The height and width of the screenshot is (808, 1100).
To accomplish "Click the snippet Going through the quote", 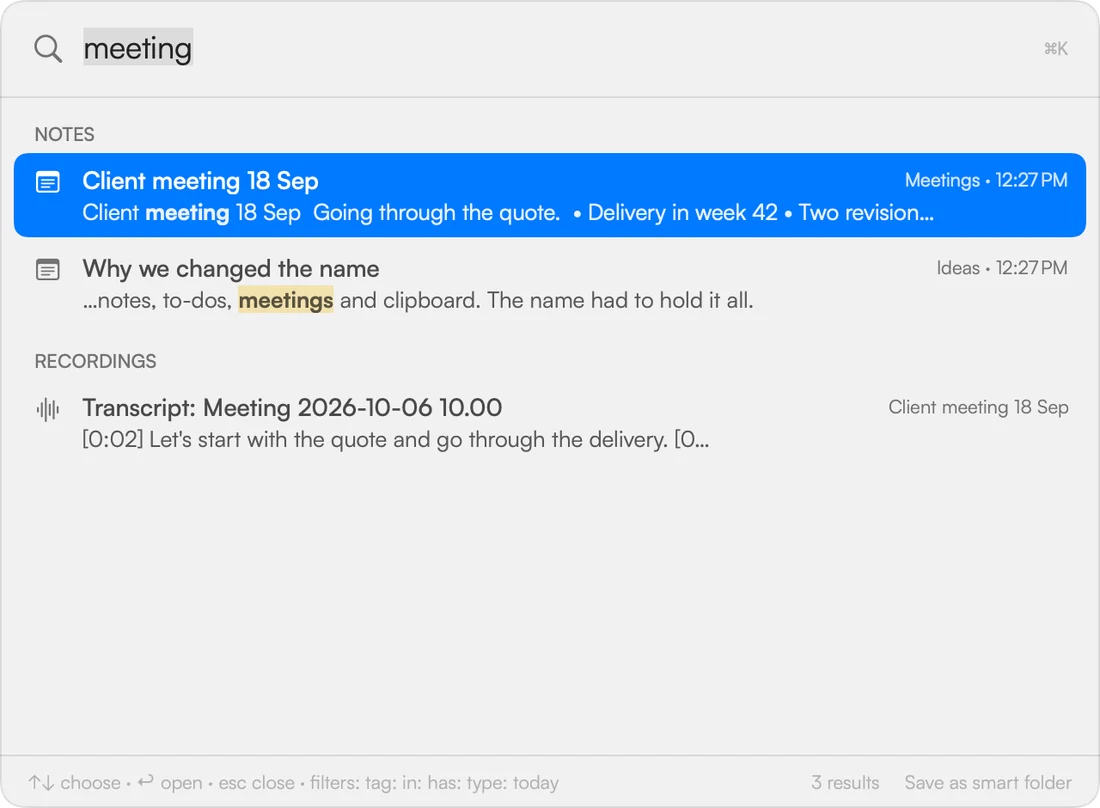I will pyautogui.click(x=436, y=213).
